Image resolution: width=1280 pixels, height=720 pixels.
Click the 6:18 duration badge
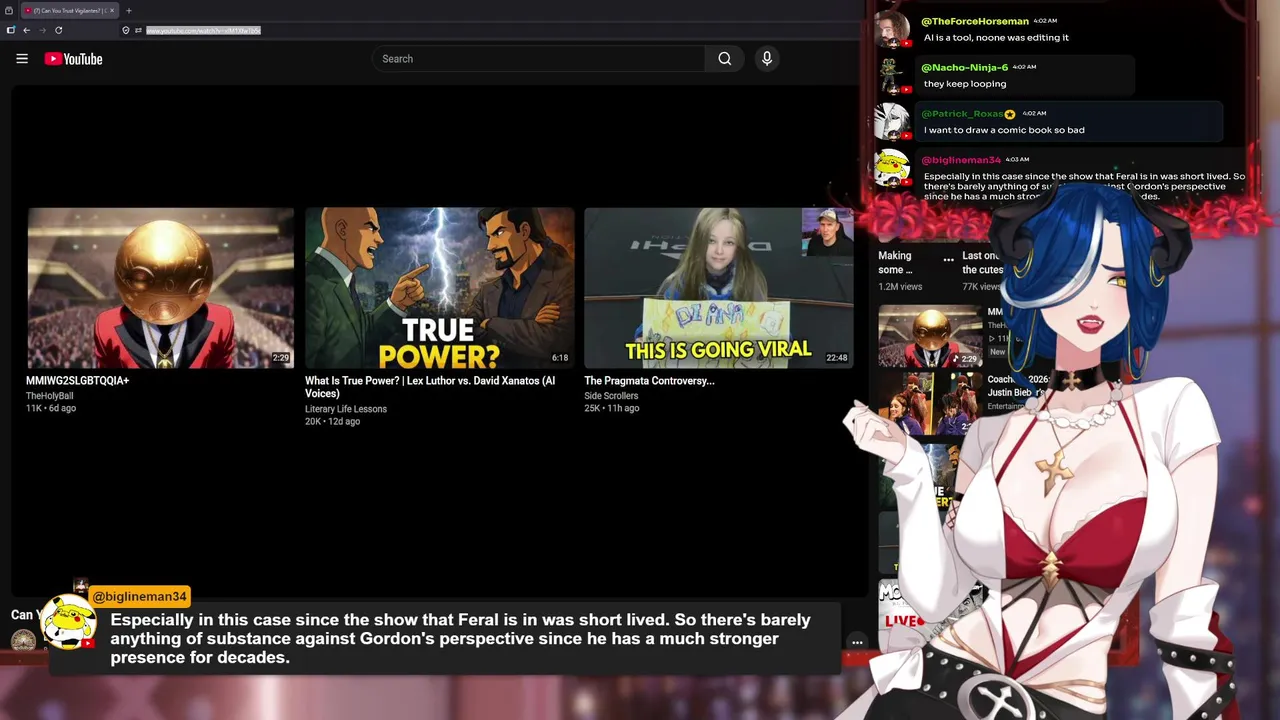coord(560,358)
